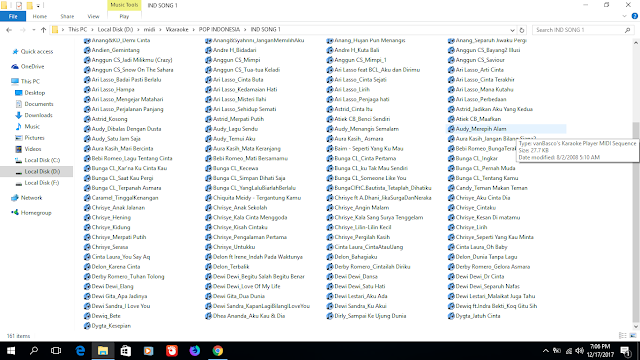This screenshot has width=640, height=360.
Task: Select Dewi Gita_Dua Dunia file name
Action: 238,296
